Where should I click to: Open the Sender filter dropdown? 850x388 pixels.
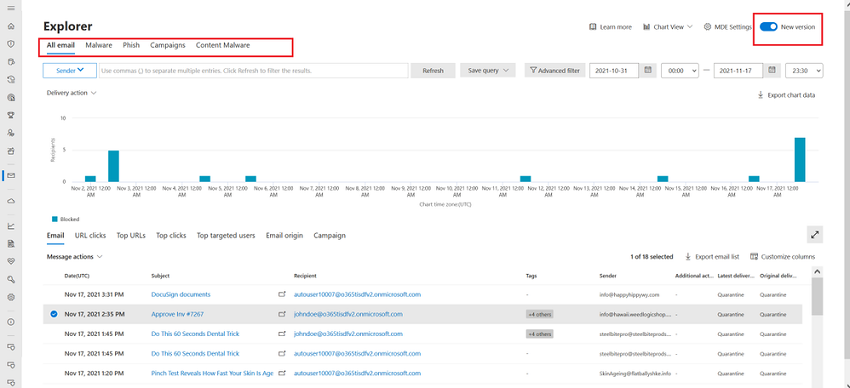70,70
